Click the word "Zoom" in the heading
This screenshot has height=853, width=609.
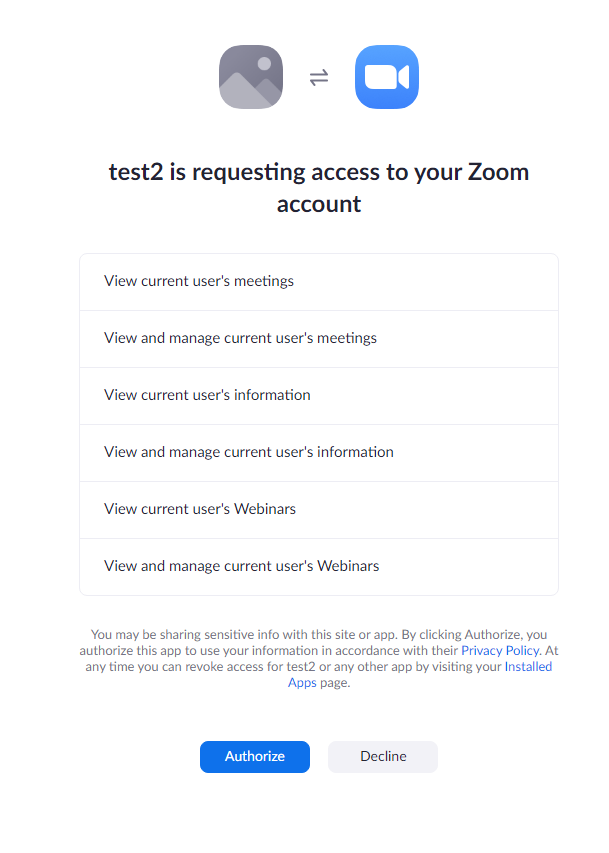pos(497,172)
